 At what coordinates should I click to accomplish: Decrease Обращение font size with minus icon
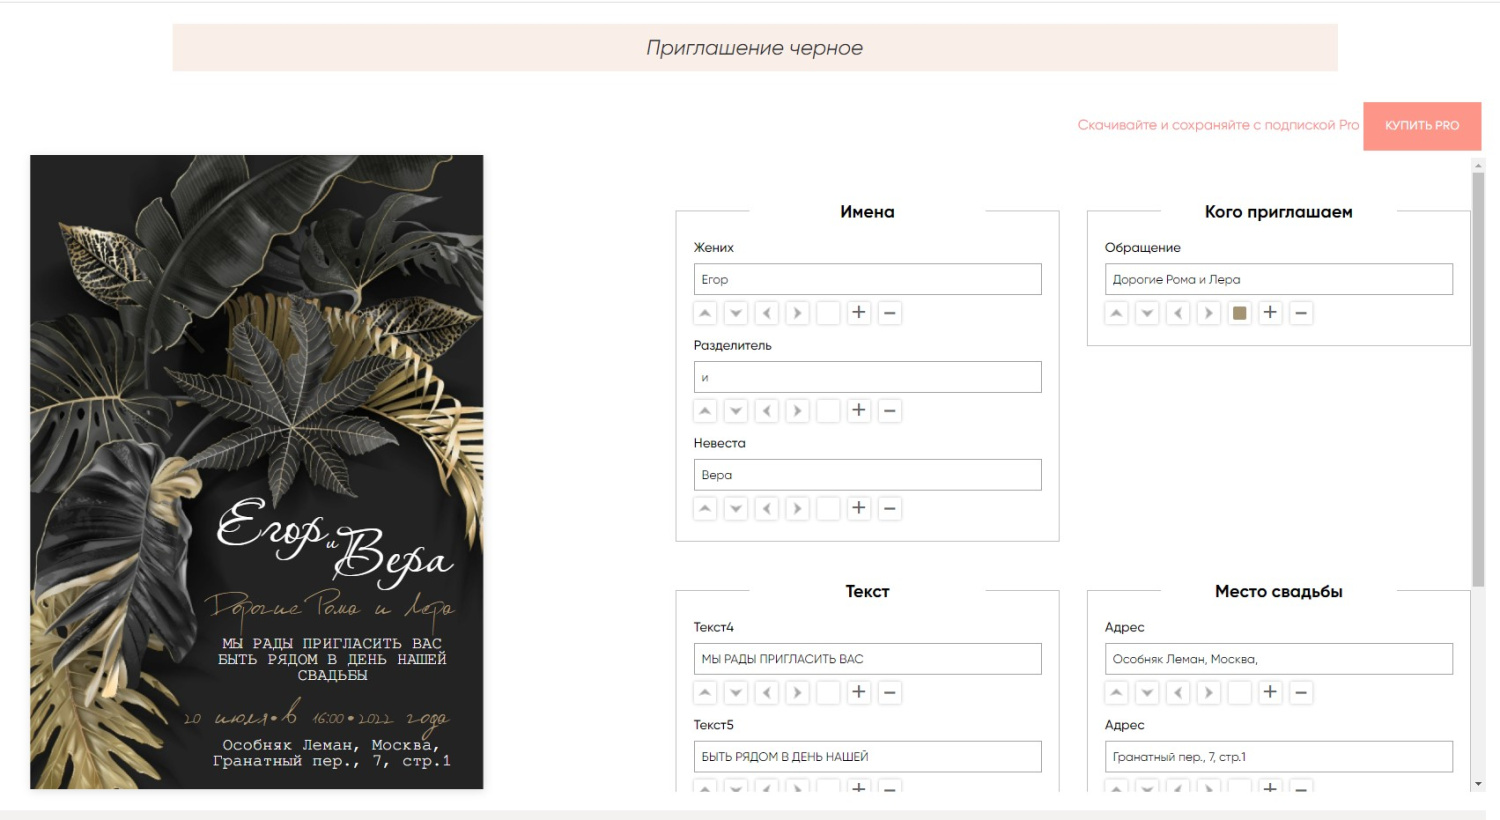pyautogui.click(x=1301, y=313)
